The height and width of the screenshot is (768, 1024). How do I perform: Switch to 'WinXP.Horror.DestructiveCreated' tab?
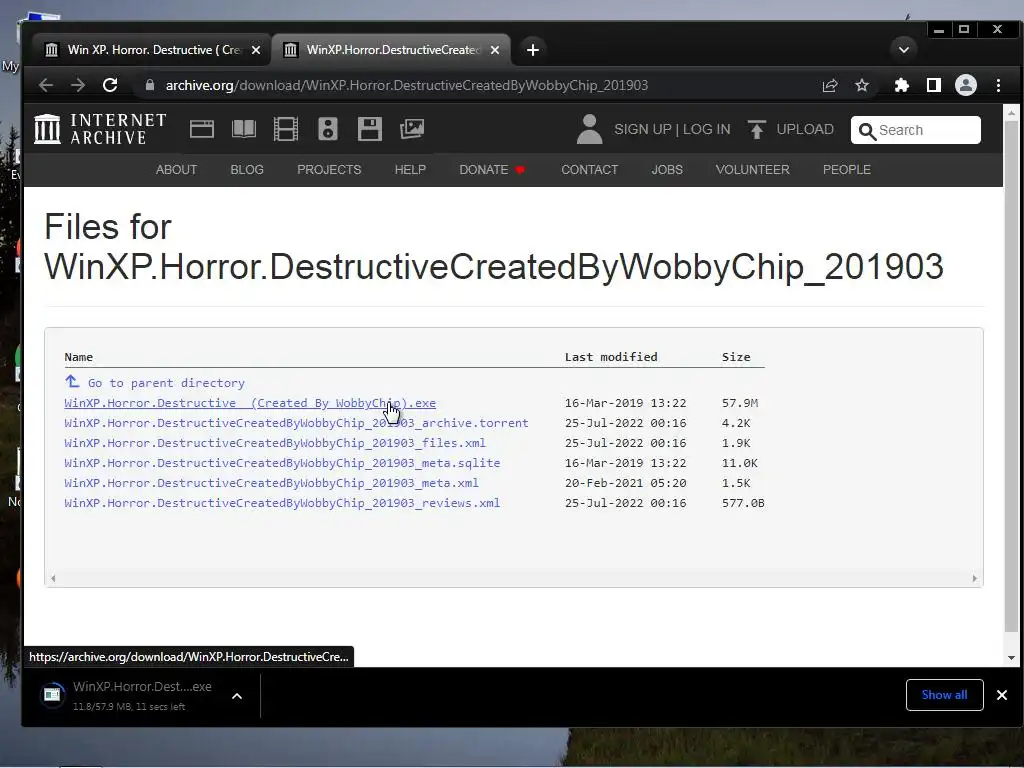click(391, 50)
